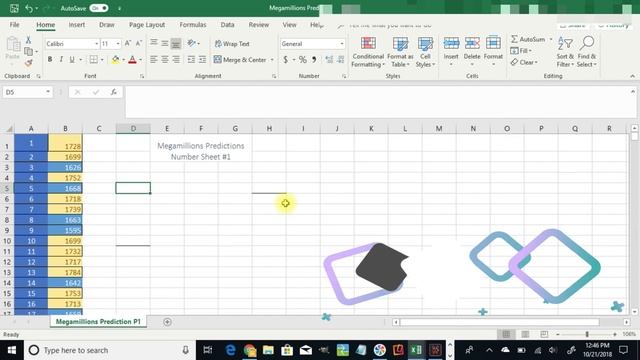Decrease font size with the smaller A
The height and width of the screenshot is (360, 640).
(138, 43)
